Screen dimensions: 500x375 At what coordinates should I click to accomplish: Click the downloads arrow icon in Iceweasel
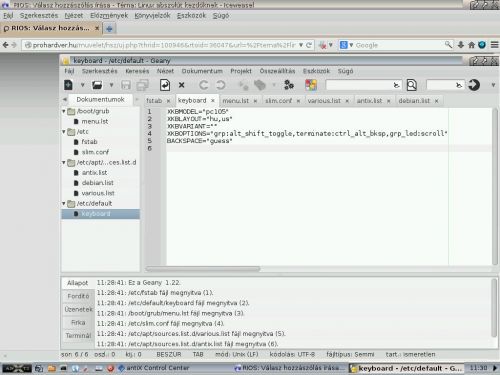461,45
